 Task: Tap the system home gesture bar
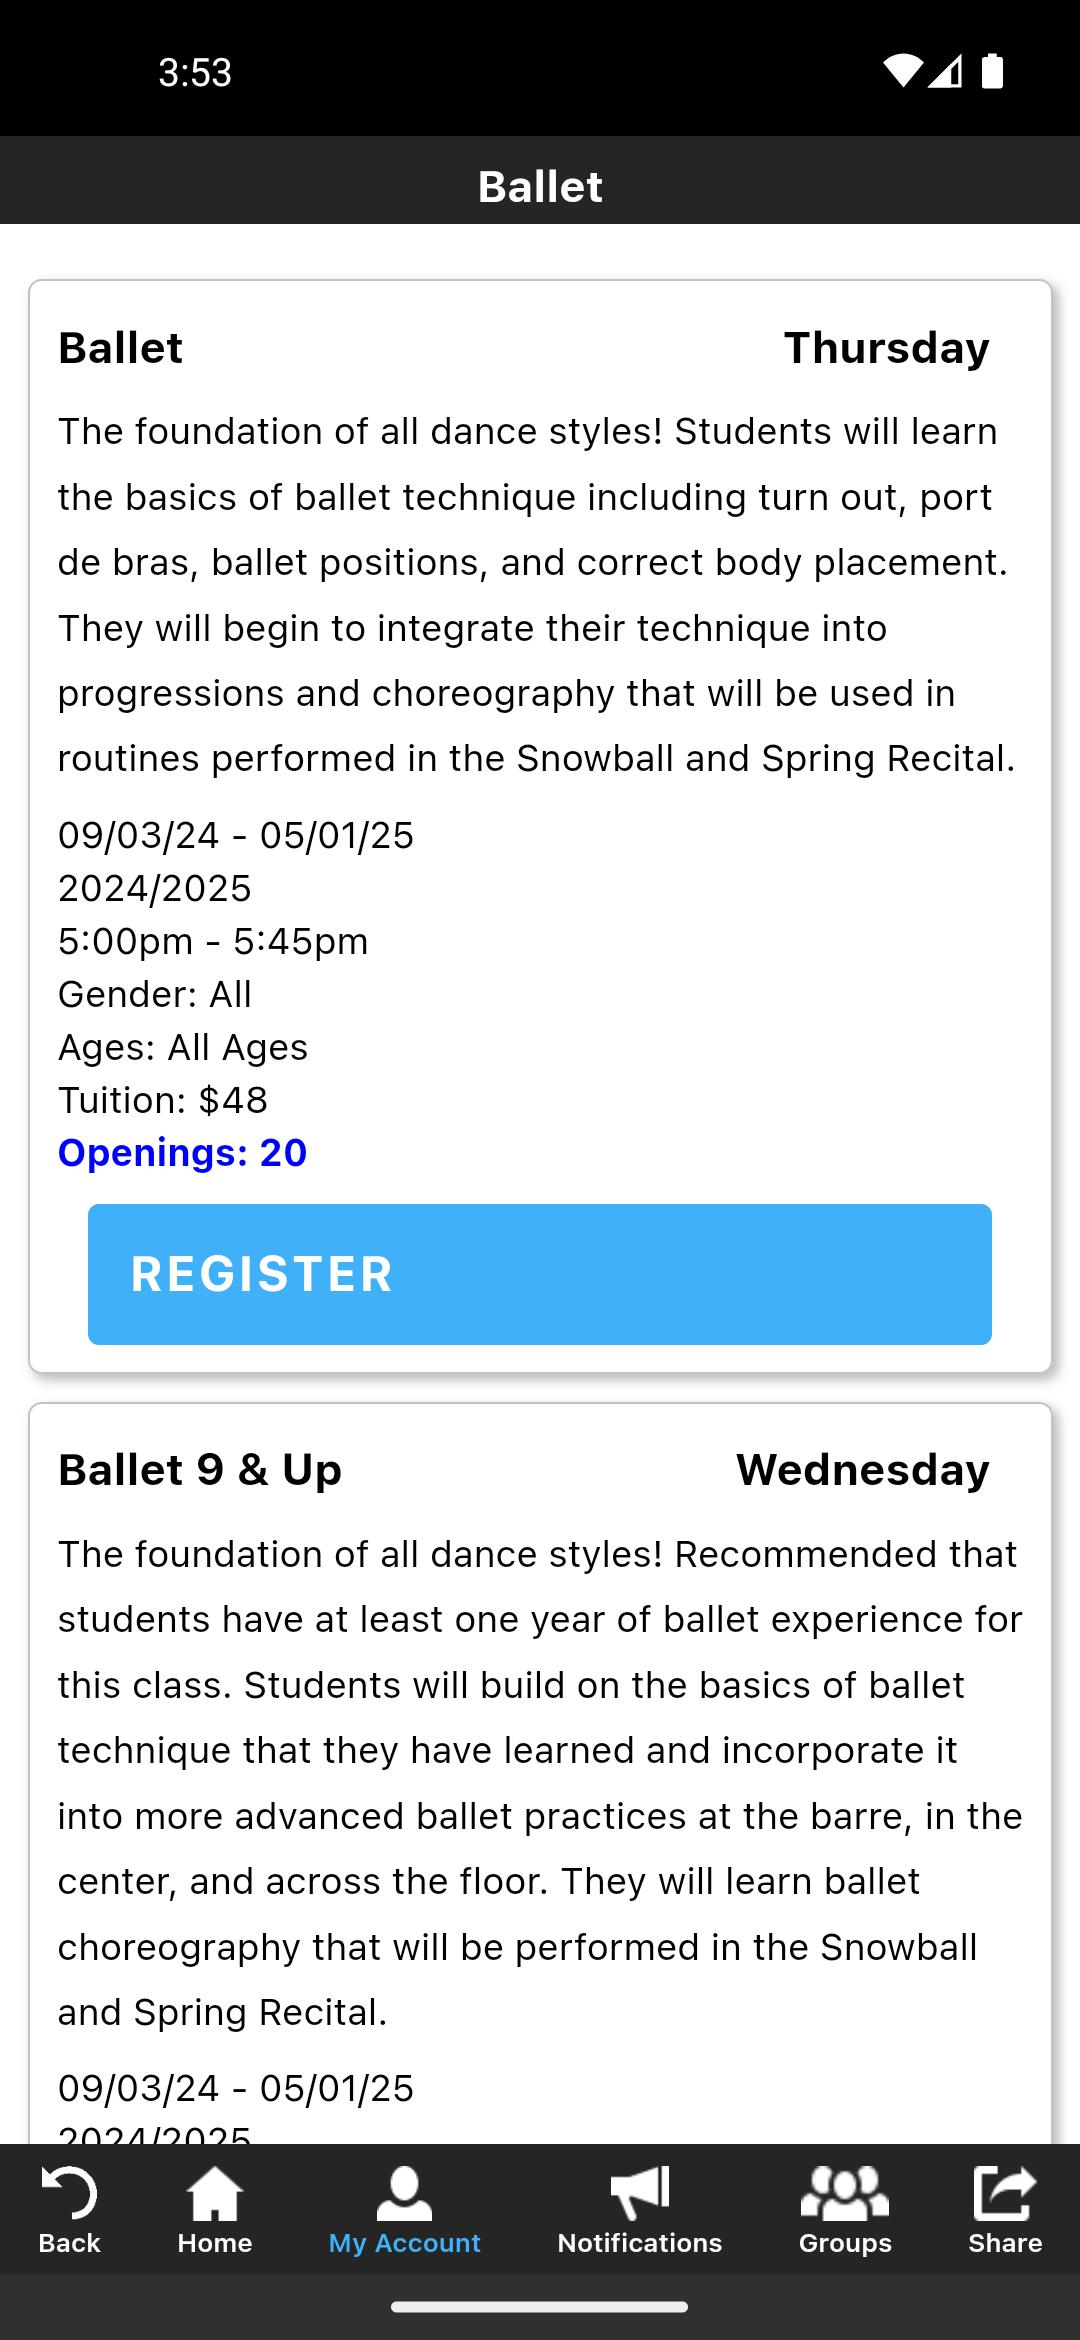tap(540, 2307)
